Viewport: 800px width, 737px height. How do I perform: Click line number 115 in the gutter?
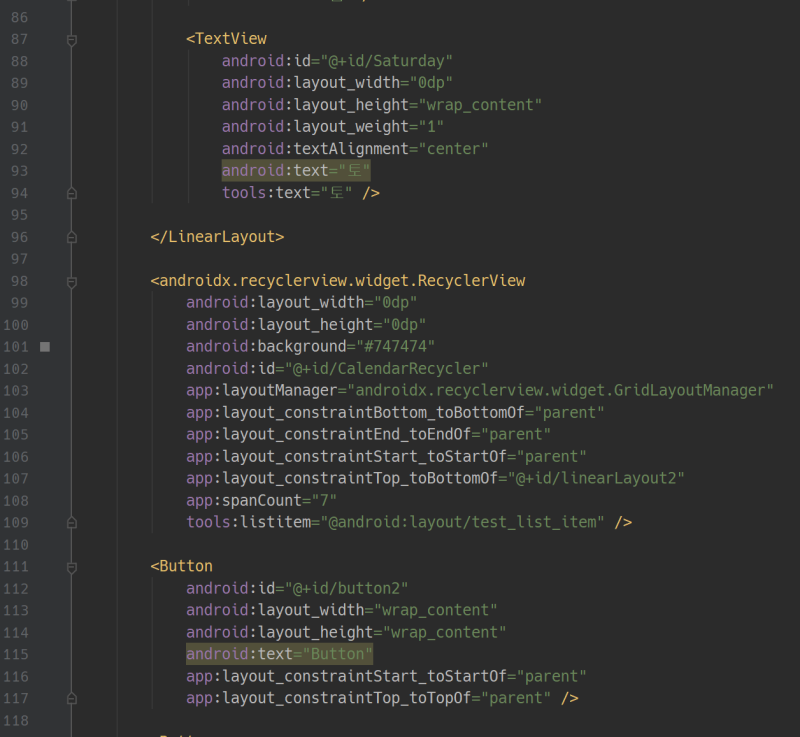[16, 654]
